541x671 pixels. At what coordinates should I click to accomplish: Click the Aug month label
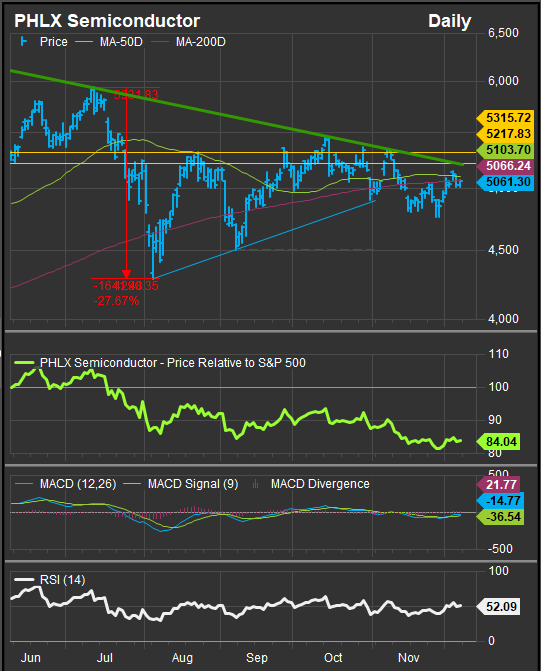[x=182, y=658]
